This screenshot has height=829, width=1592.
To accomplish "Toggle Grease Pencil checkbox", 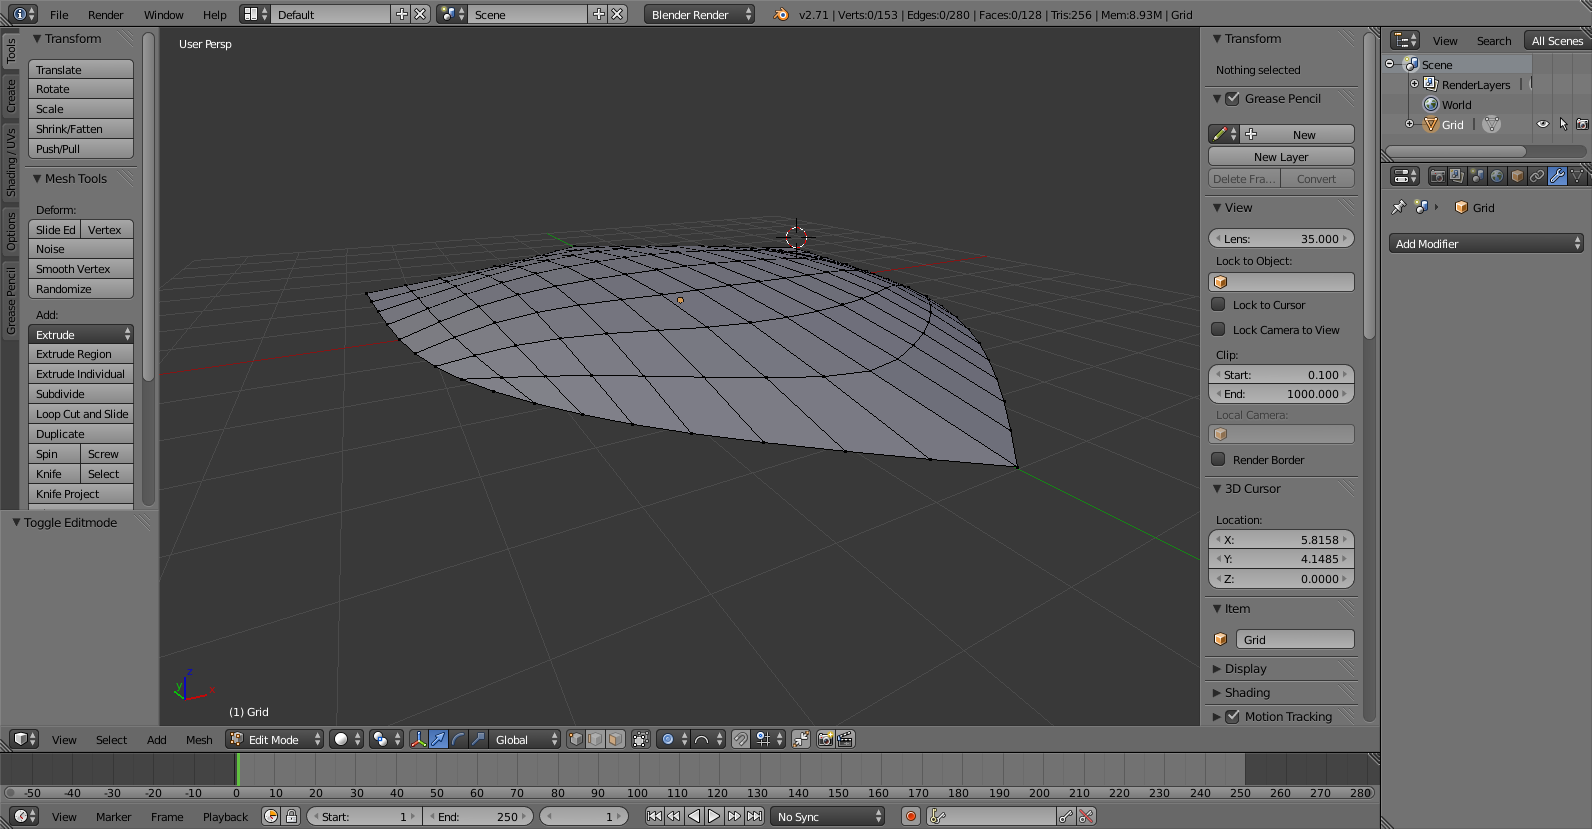I will (x=1233, y=98).
